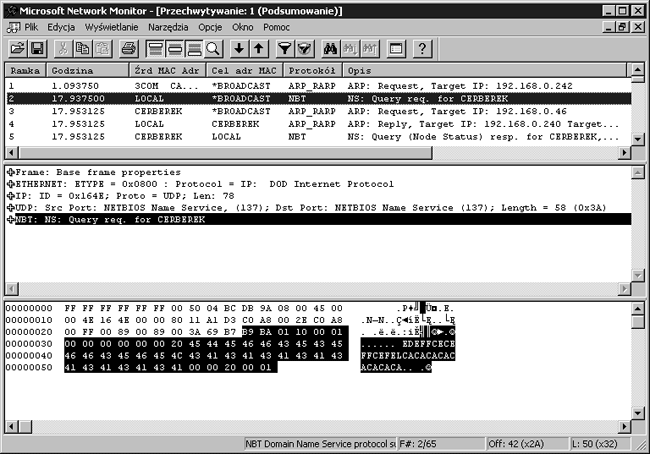Click the question mark Help icon
The width and height of the screenshot is (650, 454).
tap(421, 48)
